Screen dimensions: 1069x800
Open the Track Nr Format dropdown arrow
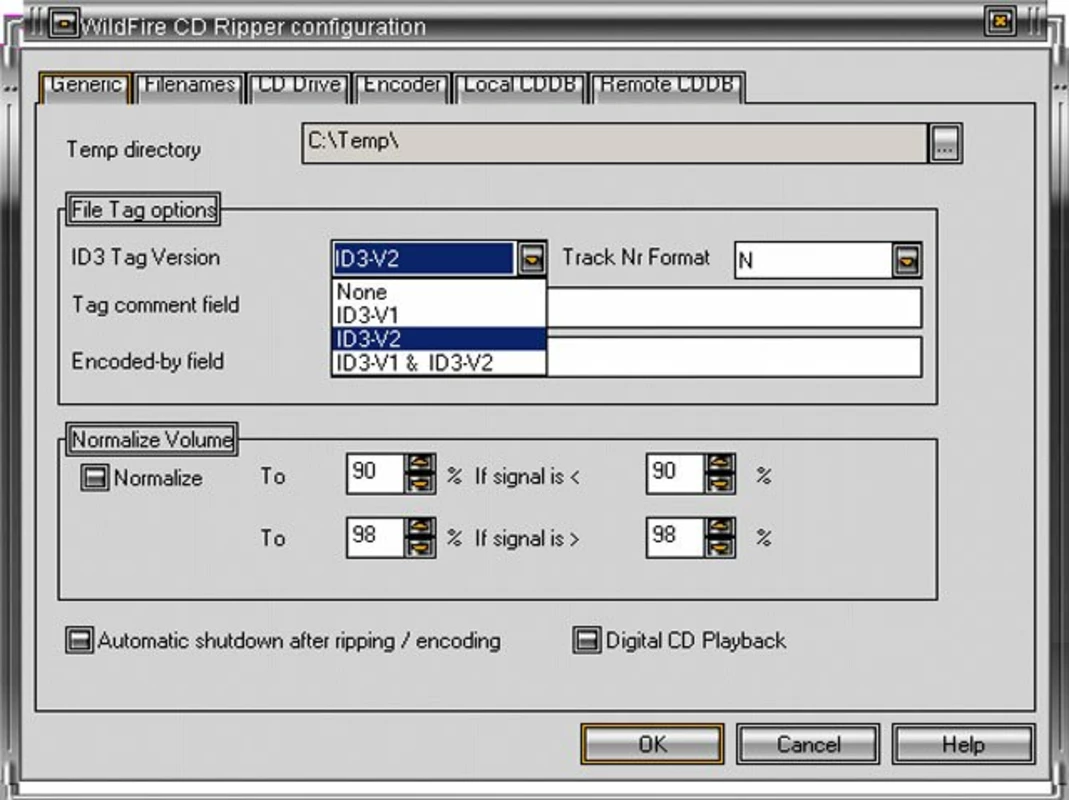click(907, 260)
